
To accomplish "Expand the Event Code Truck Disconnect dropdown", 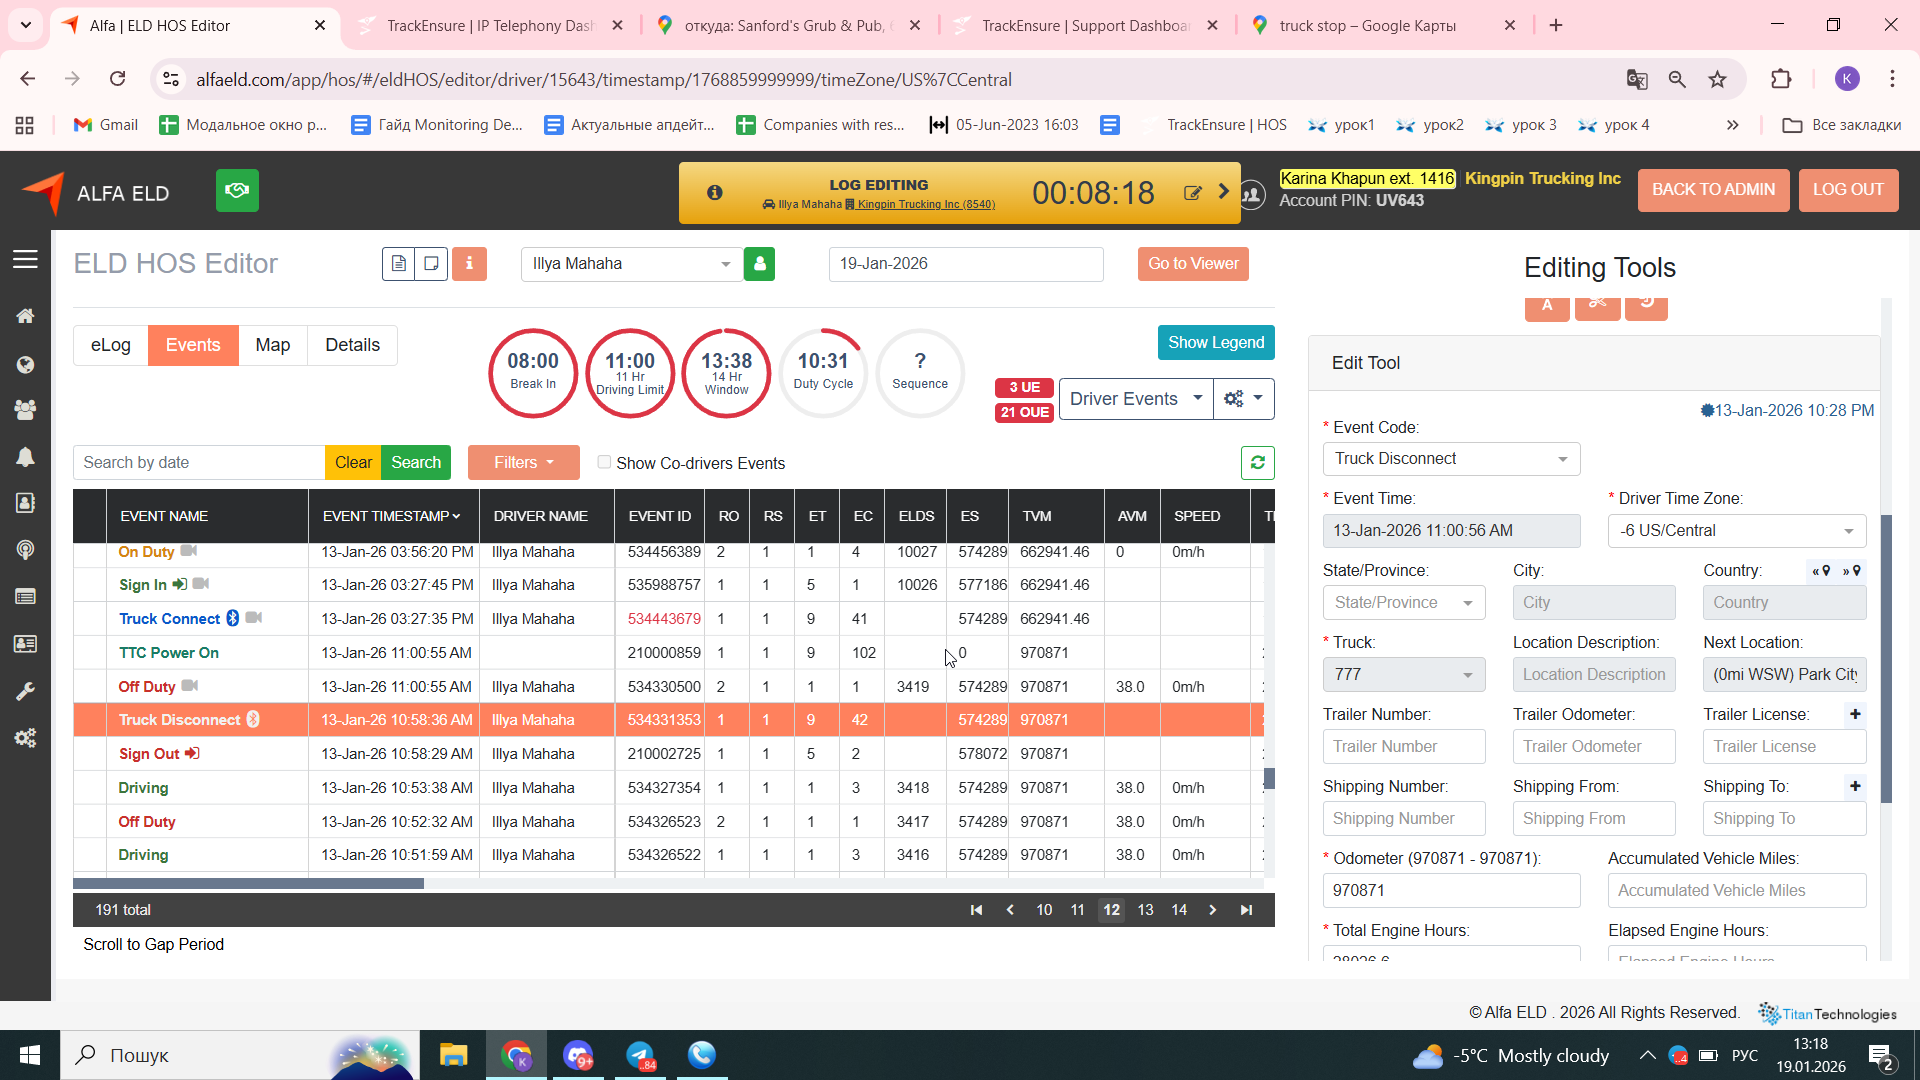I will click(x=1450, y=459).
